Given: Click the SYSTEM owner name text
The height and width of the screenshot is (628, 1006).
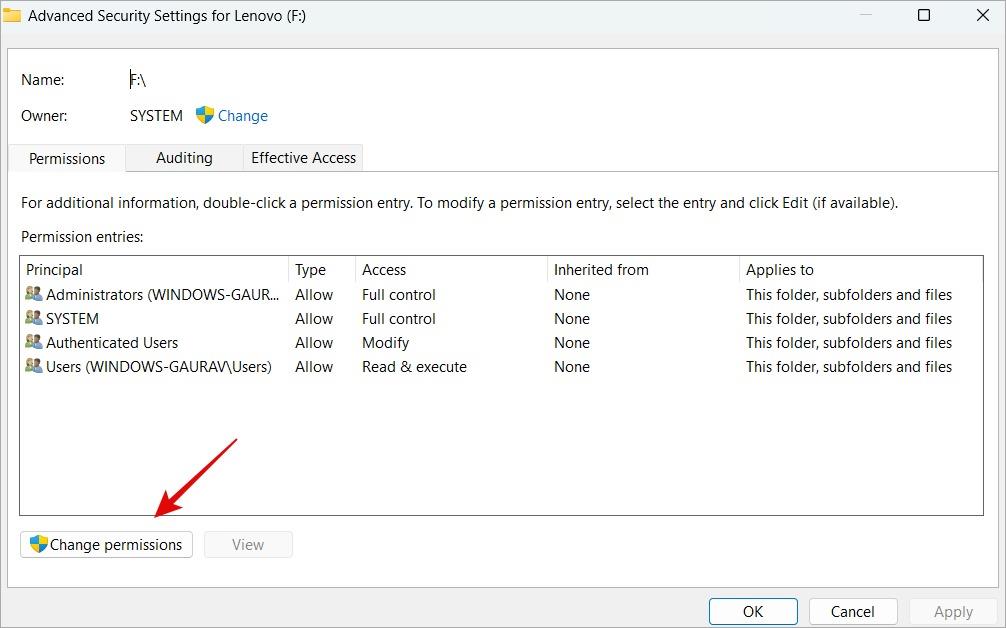Looking at the screenshot, I should (x=156, y=116).
